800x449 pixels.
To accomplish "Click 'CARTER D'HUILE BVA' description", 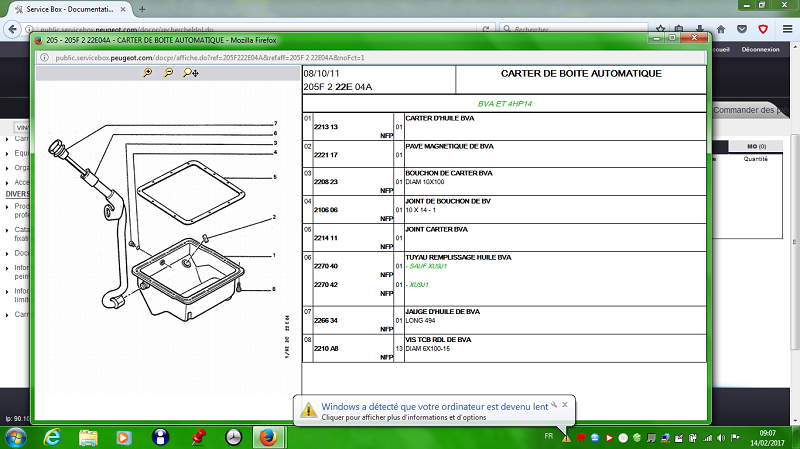I will 440,118.
